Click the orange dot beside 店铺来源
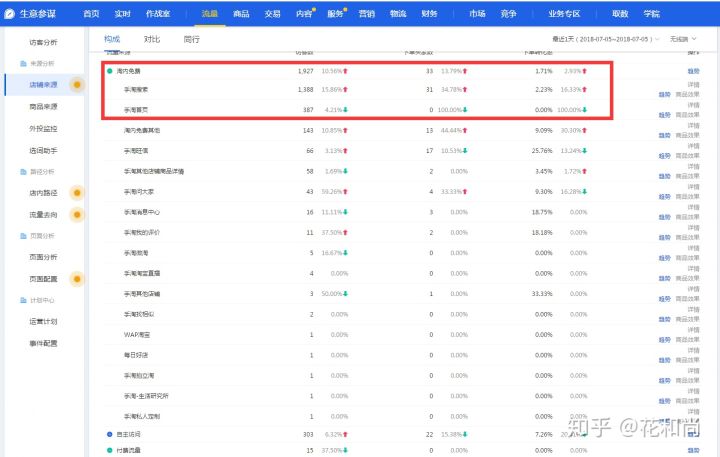720x457 pixels. (78, 84)
